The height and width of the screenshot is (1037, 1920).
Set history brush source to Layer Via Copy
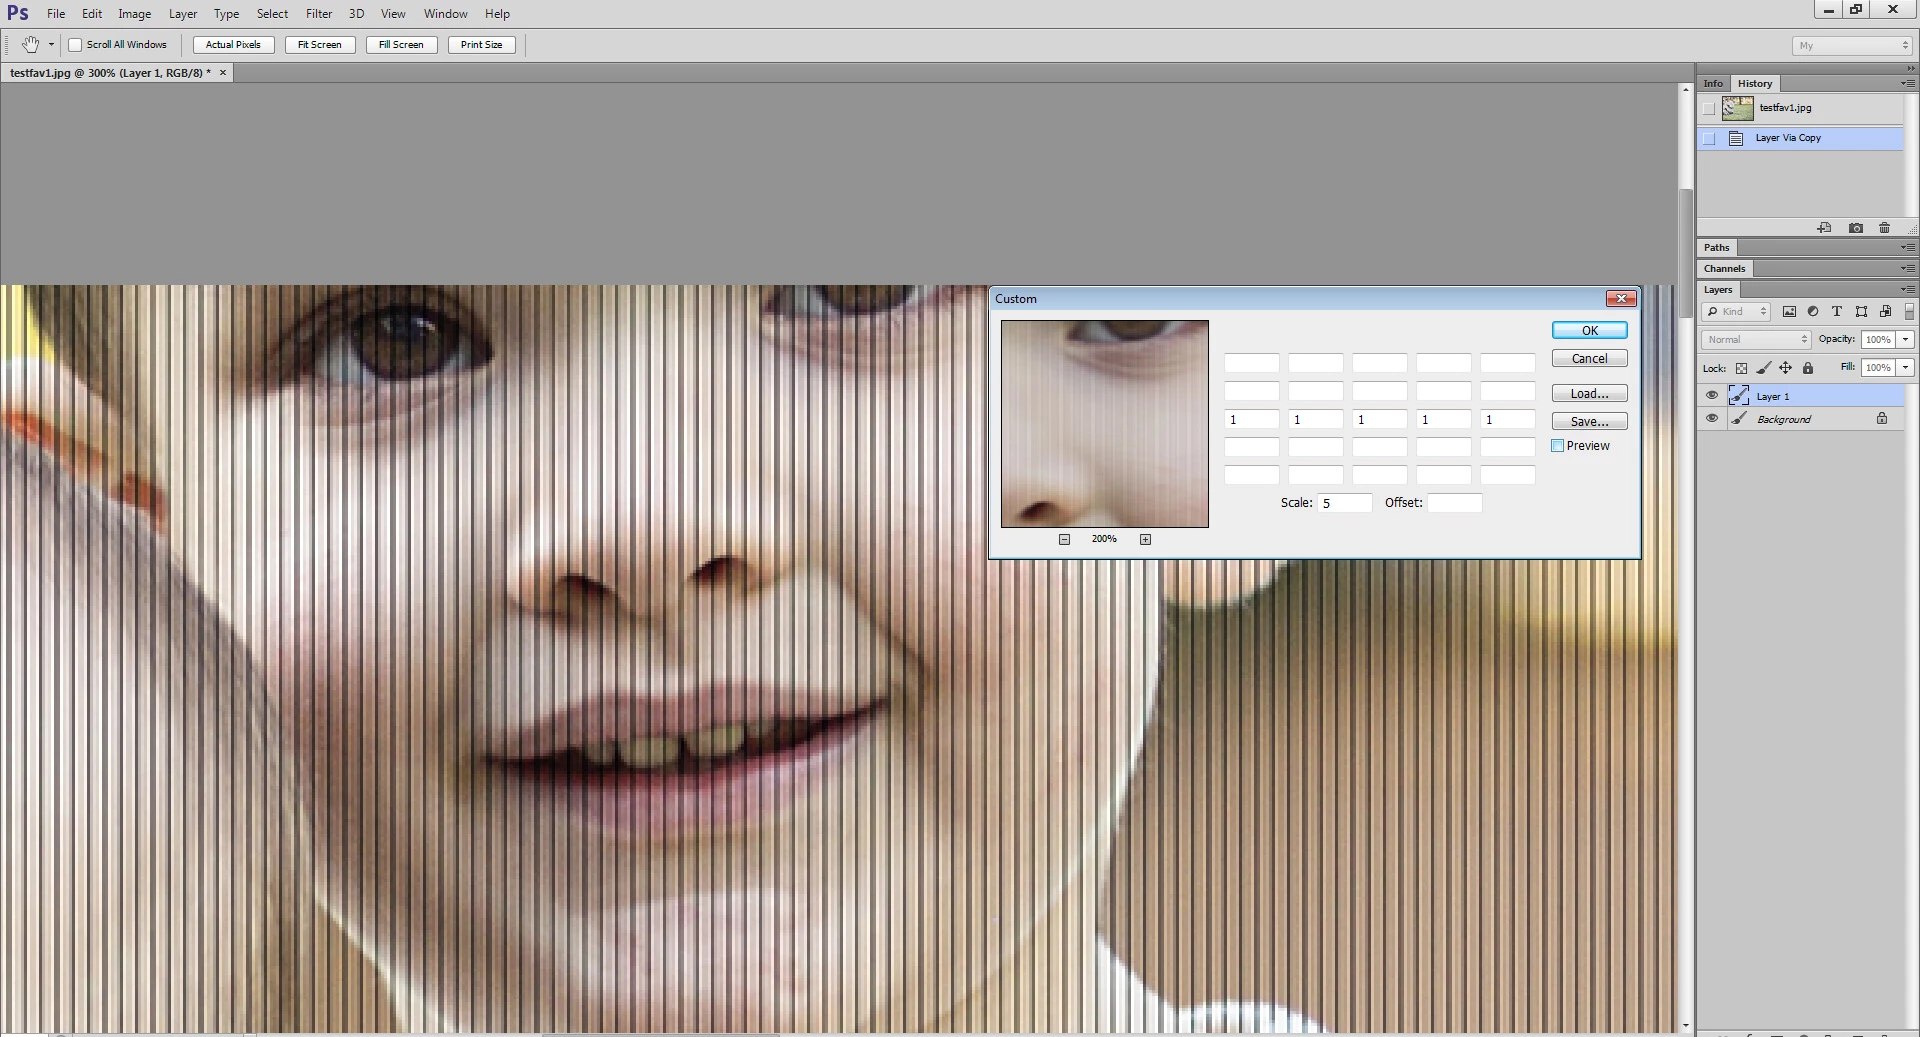[x=1709, y=138]
